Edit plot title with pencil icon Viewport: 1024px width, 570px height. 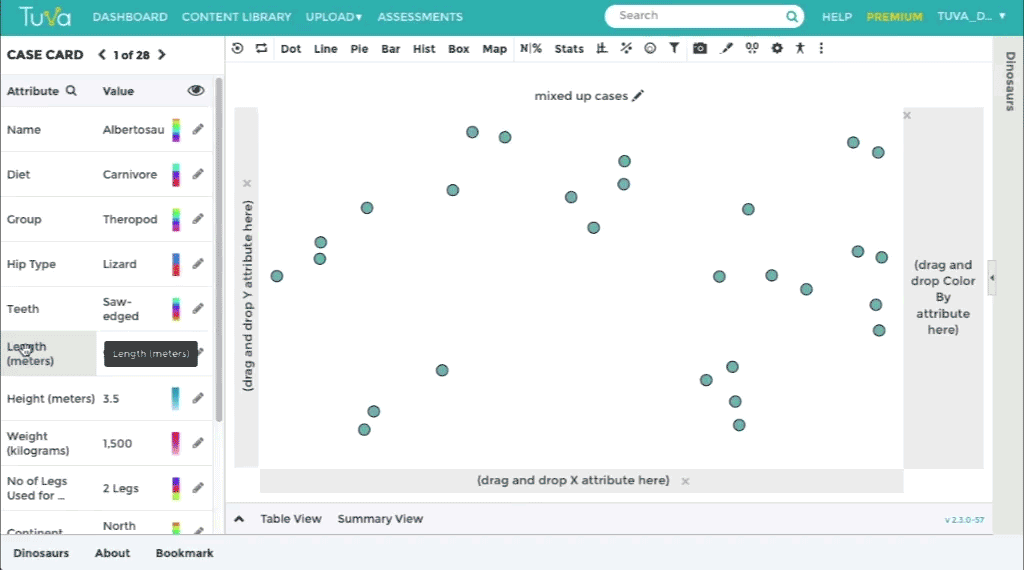click(x=638, y=96)
